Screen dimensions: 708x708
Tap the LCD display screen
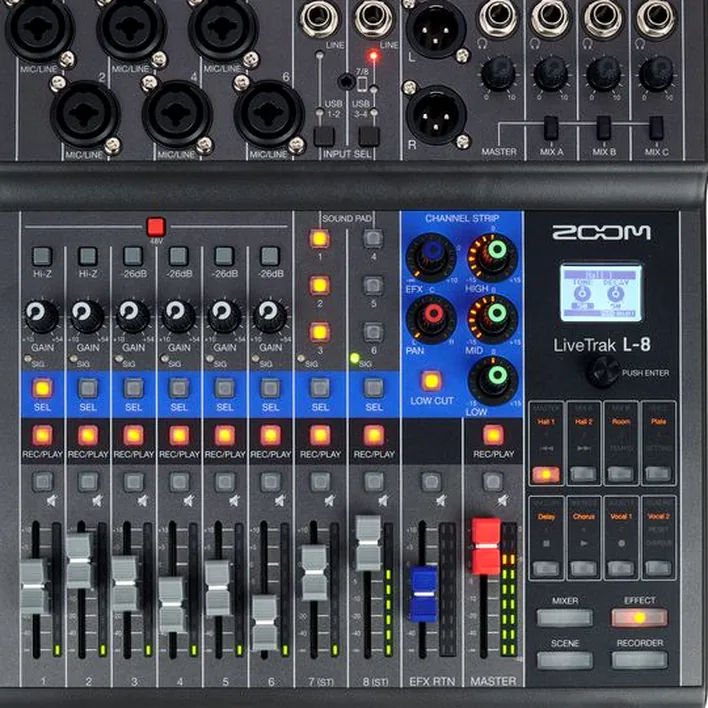click(x=601, y=293)
